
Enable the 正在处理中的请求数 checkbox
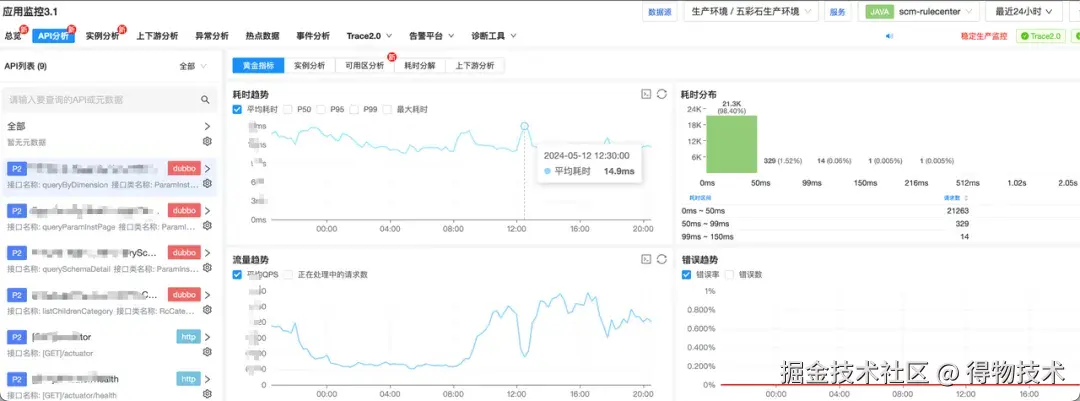[x=289, y=274]
